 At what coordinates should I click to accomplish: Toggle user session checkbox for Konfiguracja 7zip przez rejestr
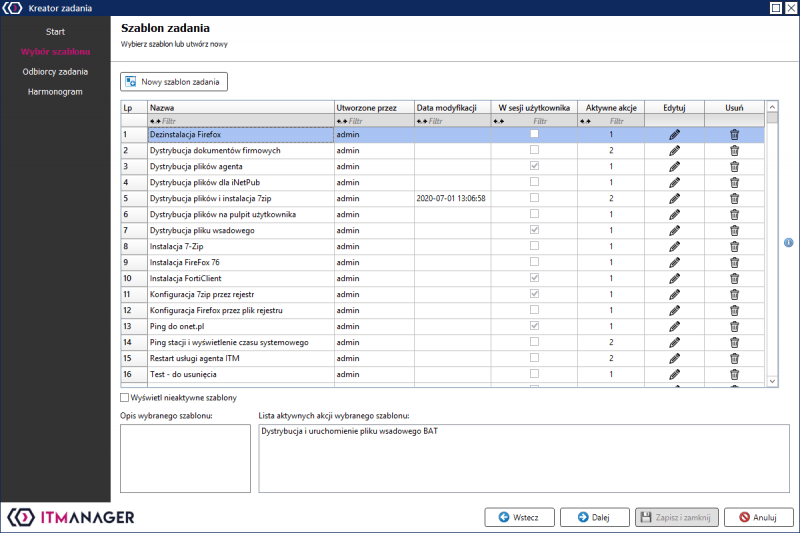(534, 293)
